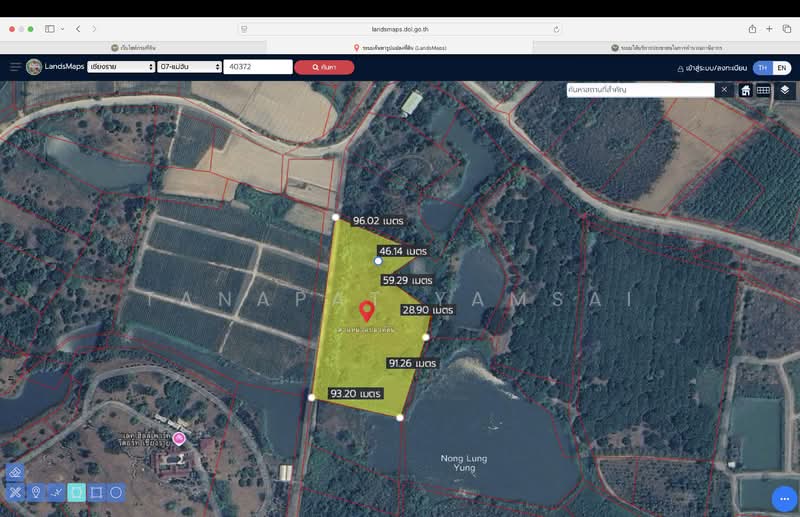
Task: Select the ruler measurement tool
Action: tap(15, 492)
